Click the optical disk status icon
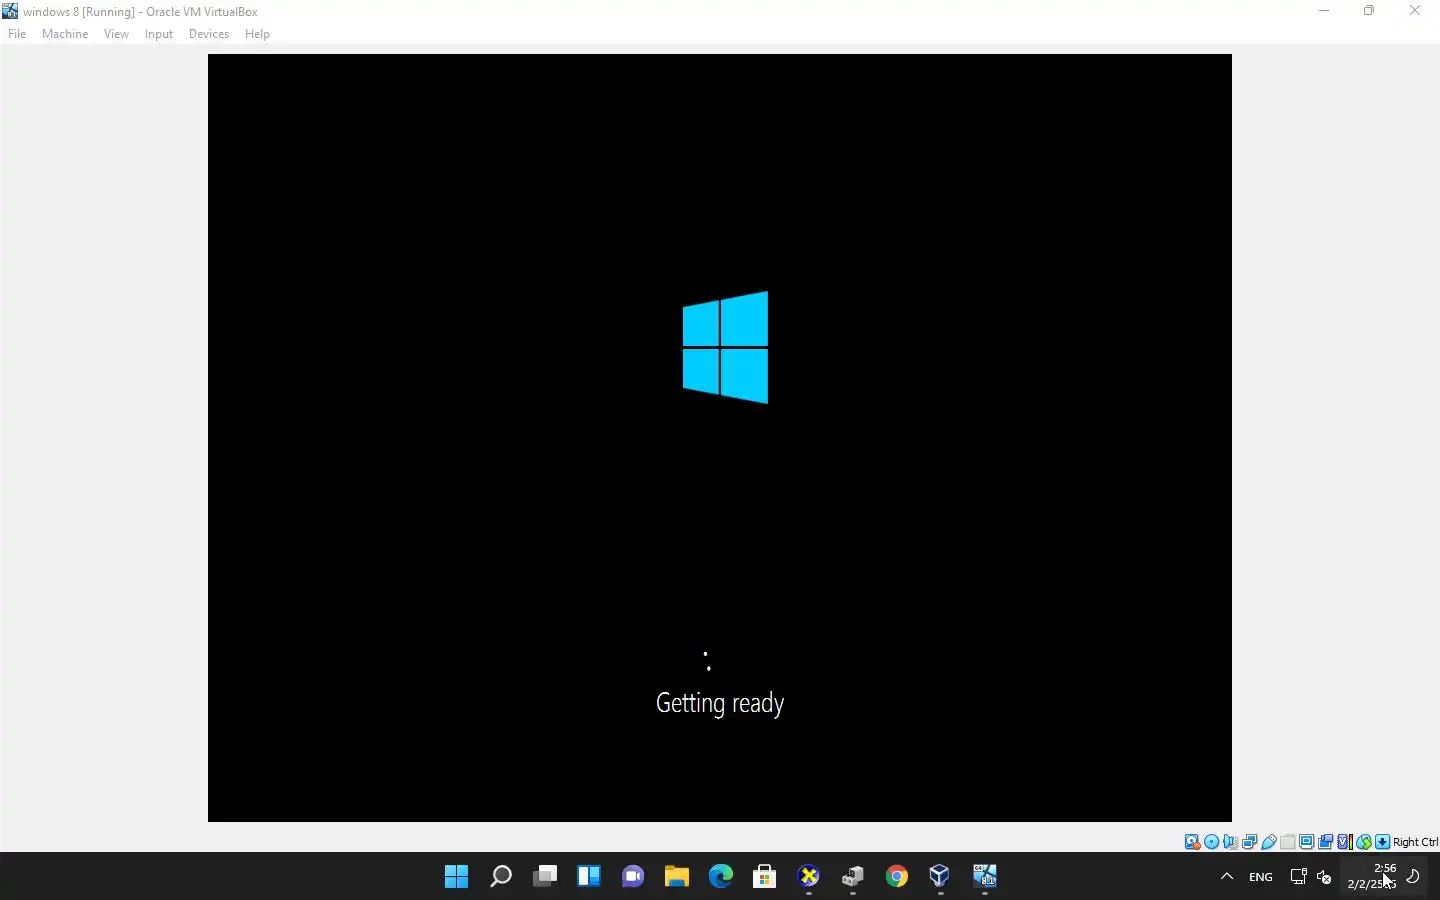Screen dimensions: 1440x900 click(1211, 842)
